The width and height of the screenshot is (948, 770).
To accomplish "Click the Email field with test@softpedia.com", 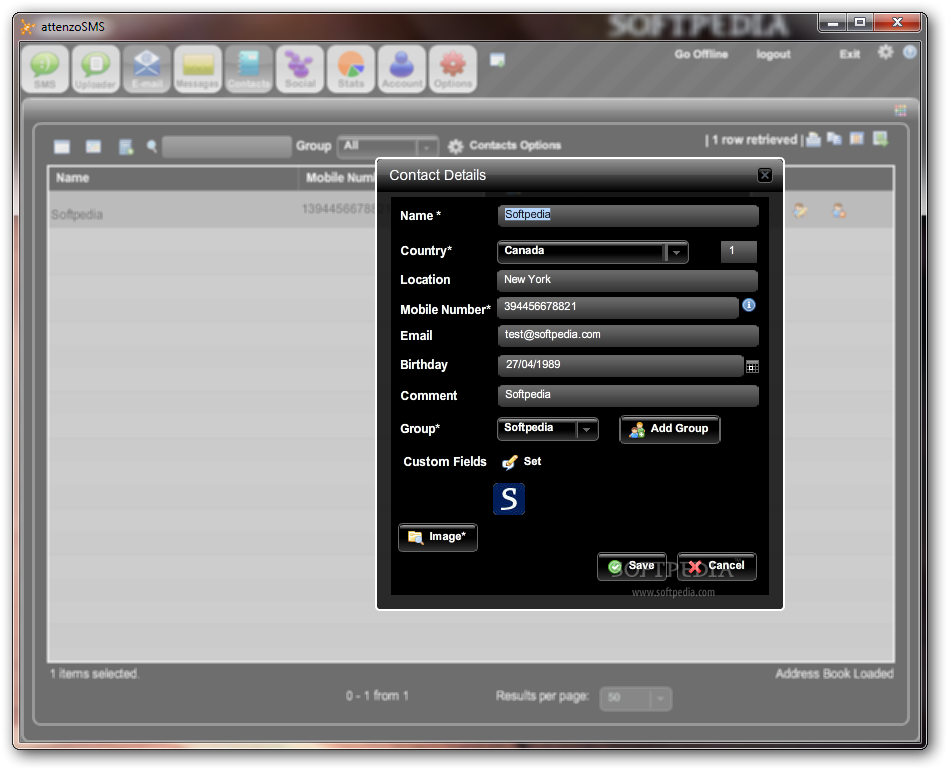I will coord(628,335).
